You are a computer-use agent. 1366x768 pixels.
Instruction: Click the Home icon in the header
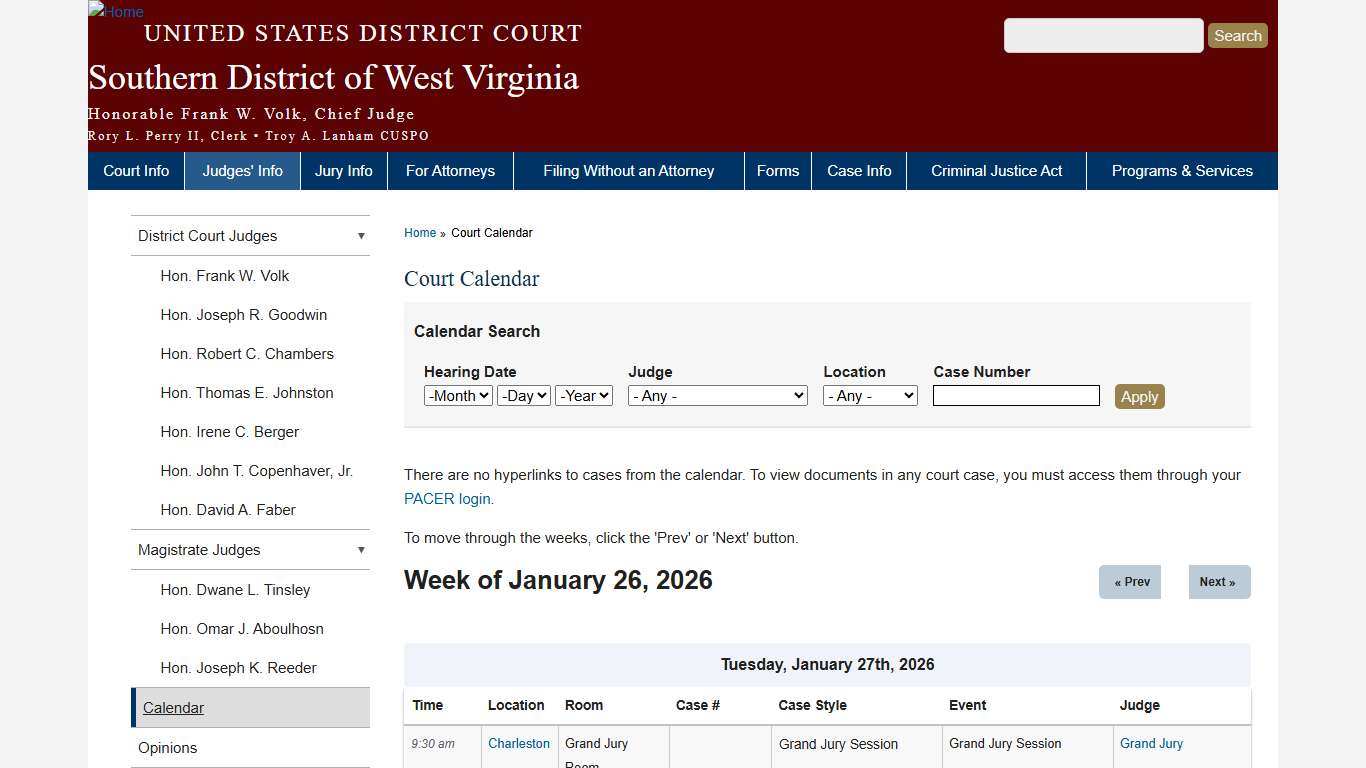[114, 12]
